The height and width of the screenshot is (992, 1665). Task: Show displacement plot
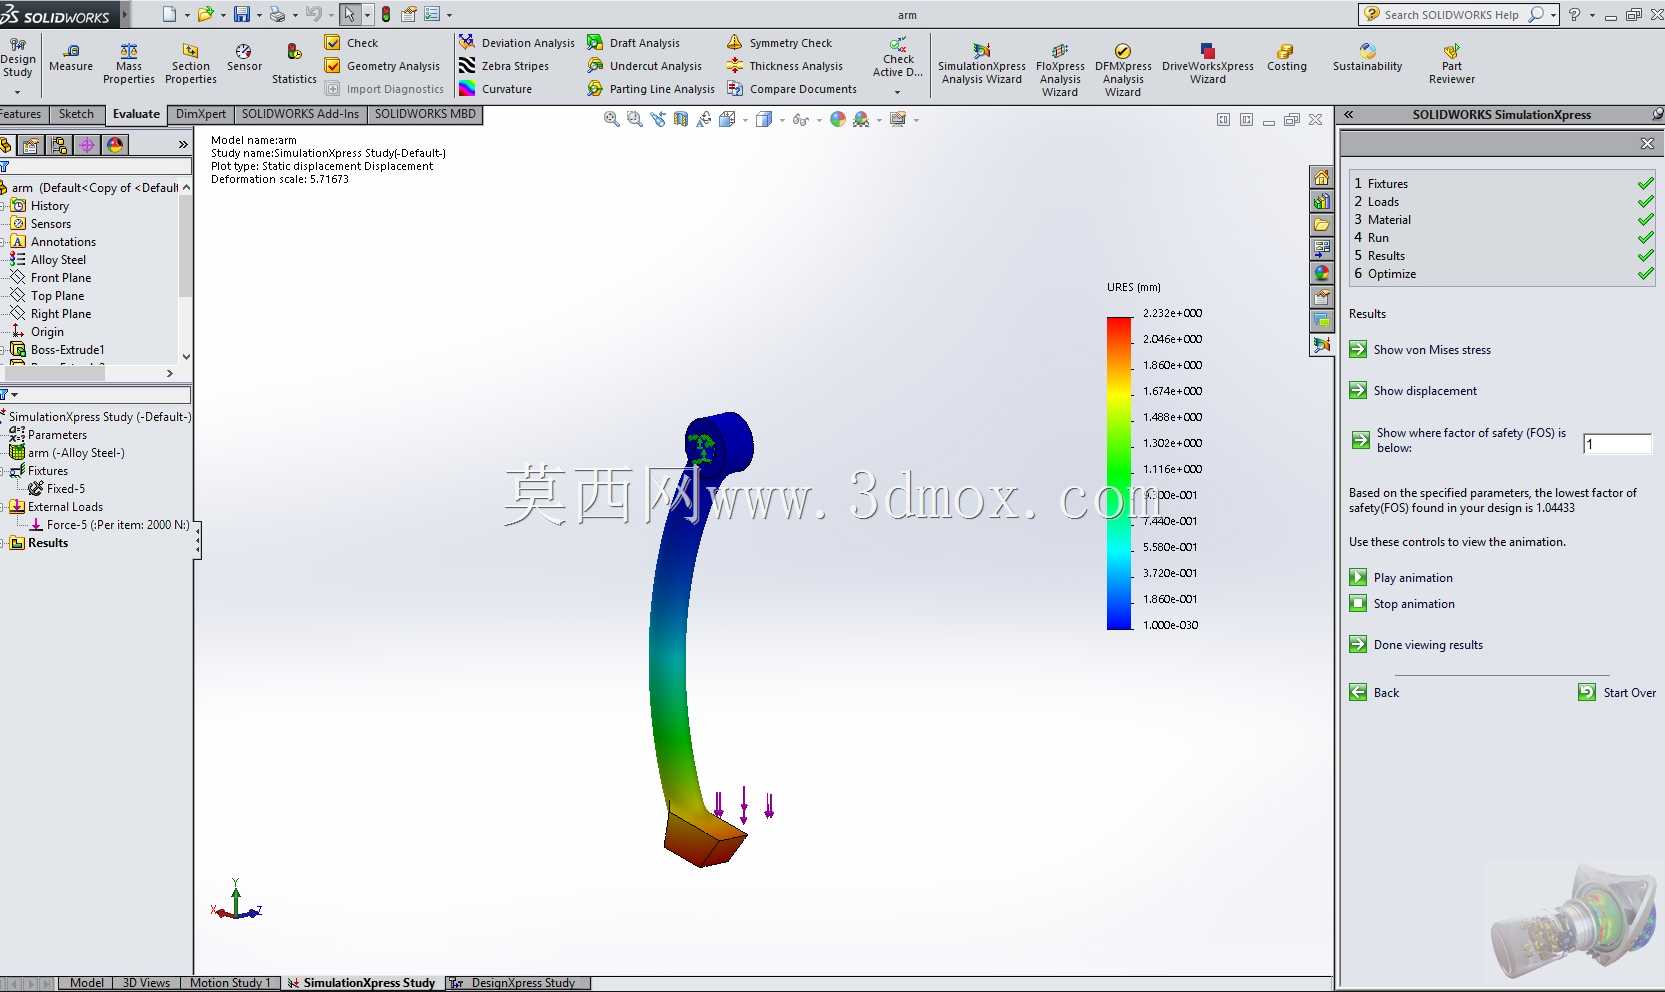[x=1413, y=391]
